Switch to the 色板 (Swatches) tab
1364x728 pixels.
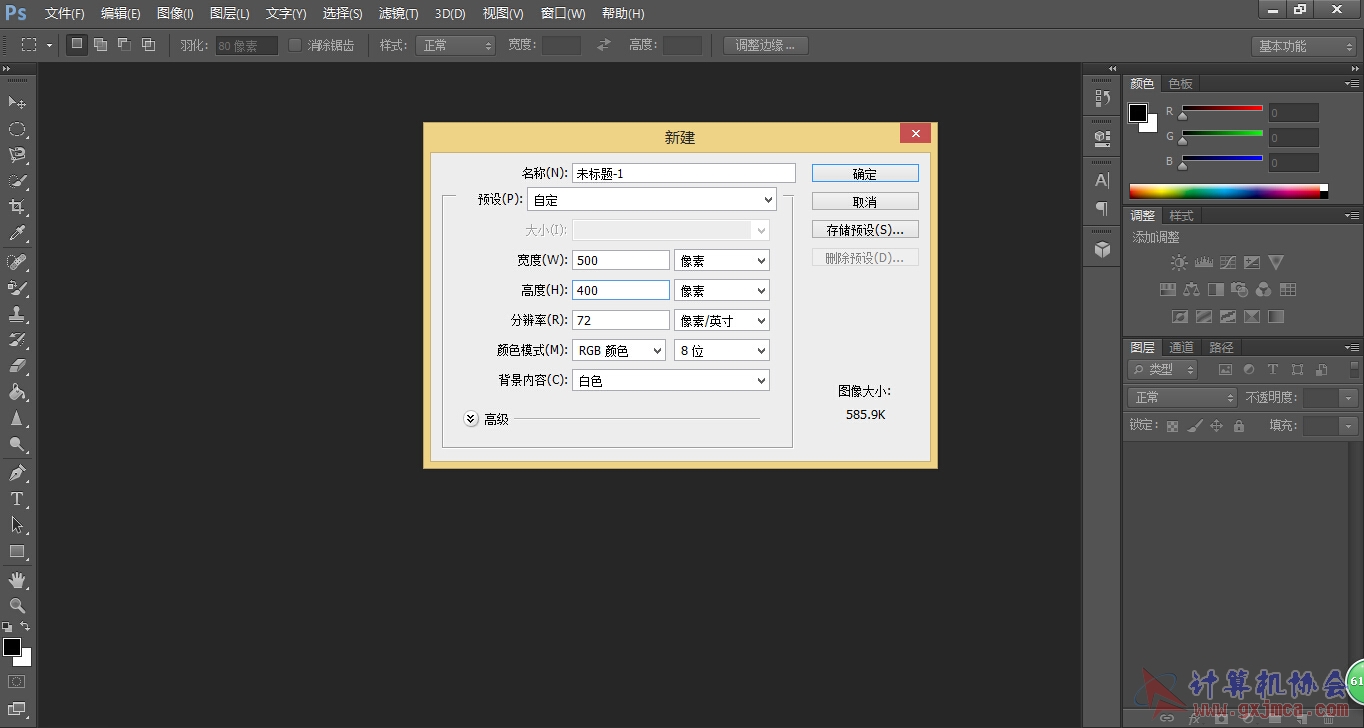point(1180,83)
